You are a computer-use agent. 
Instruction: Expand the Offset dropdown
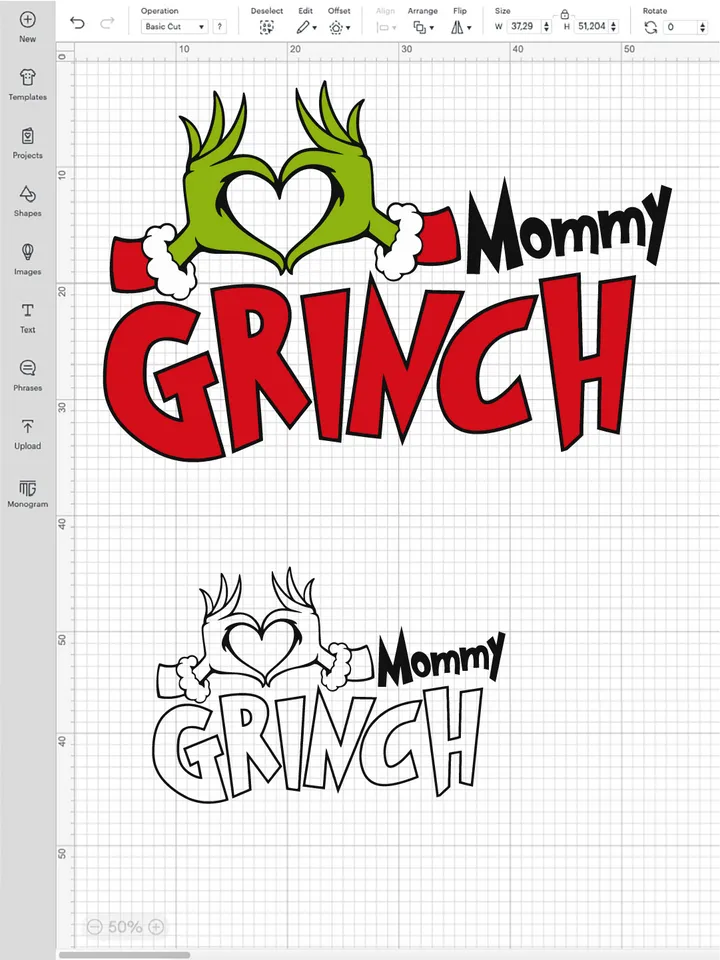click(x=339, y=27)
